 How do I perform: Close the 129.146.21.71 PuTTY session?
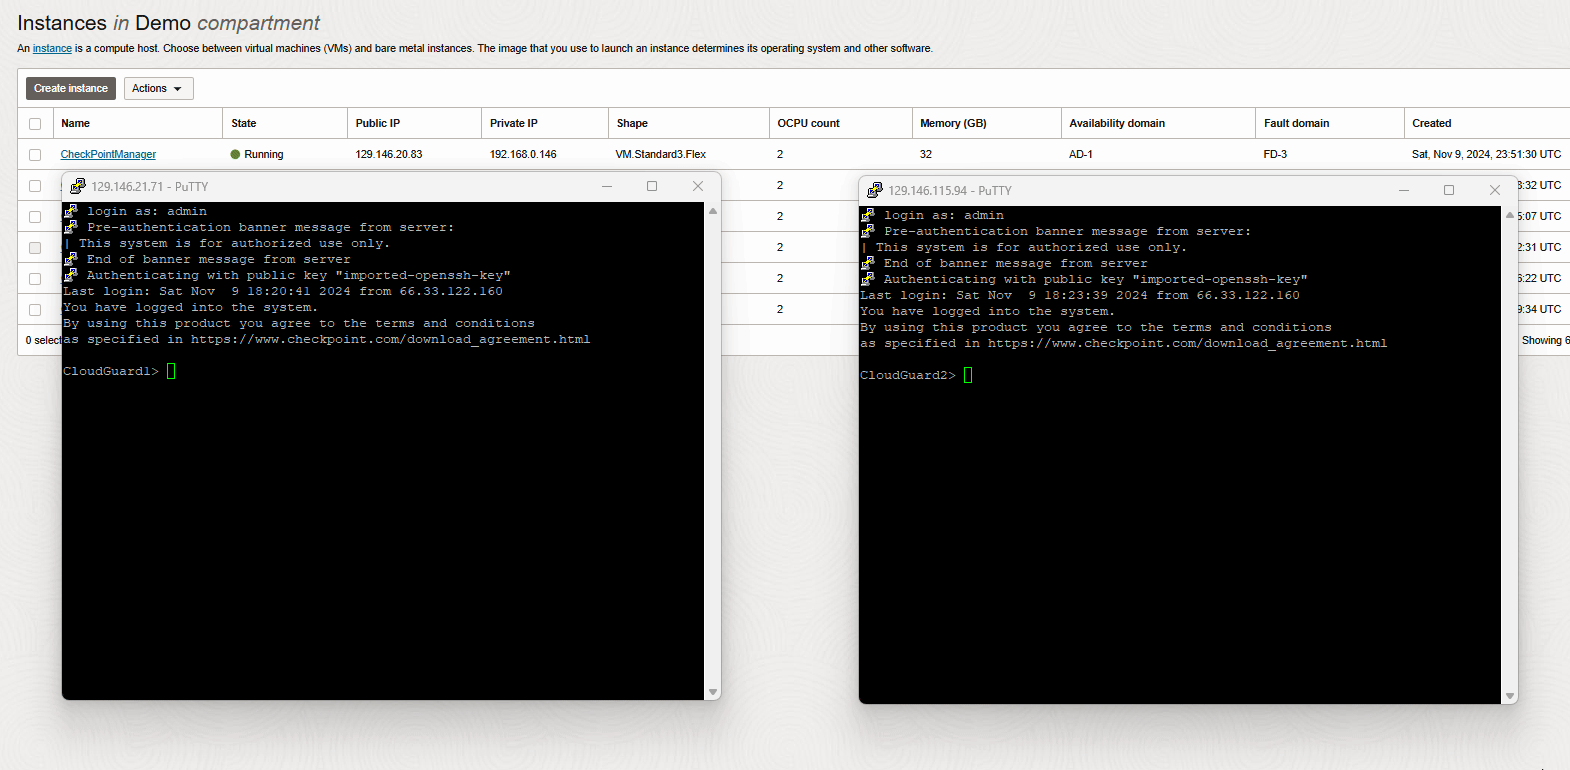click(698, 186)
